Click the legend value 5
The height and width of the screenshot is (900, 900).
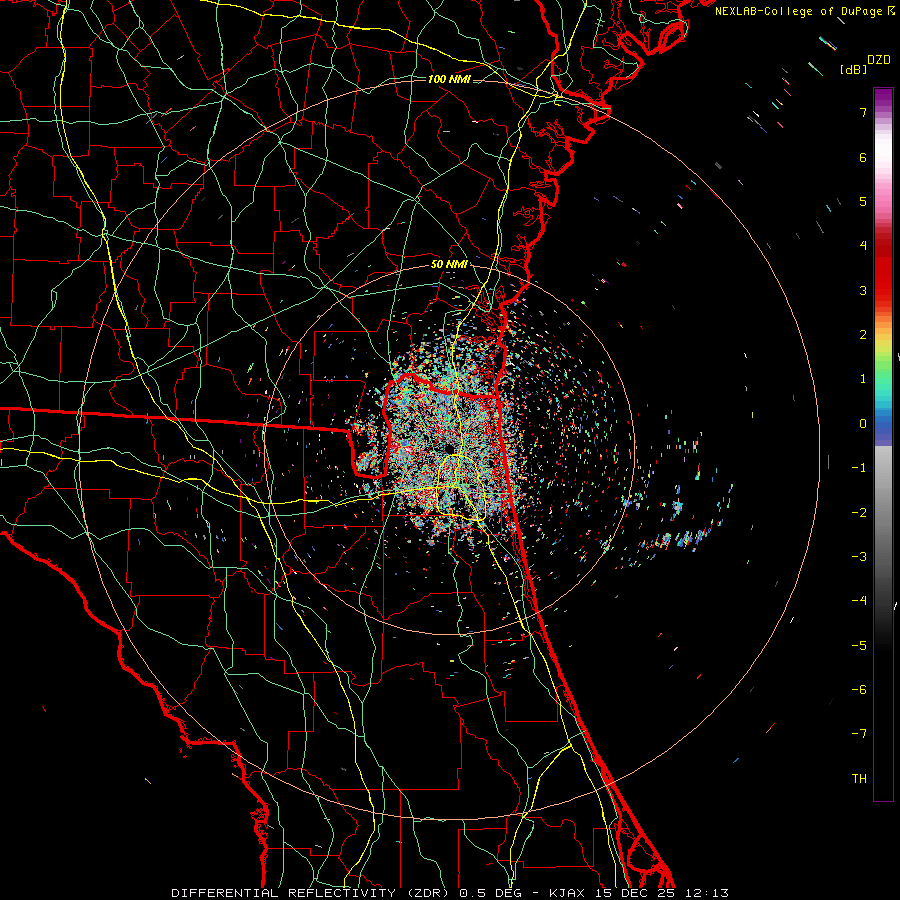[863, 201]
